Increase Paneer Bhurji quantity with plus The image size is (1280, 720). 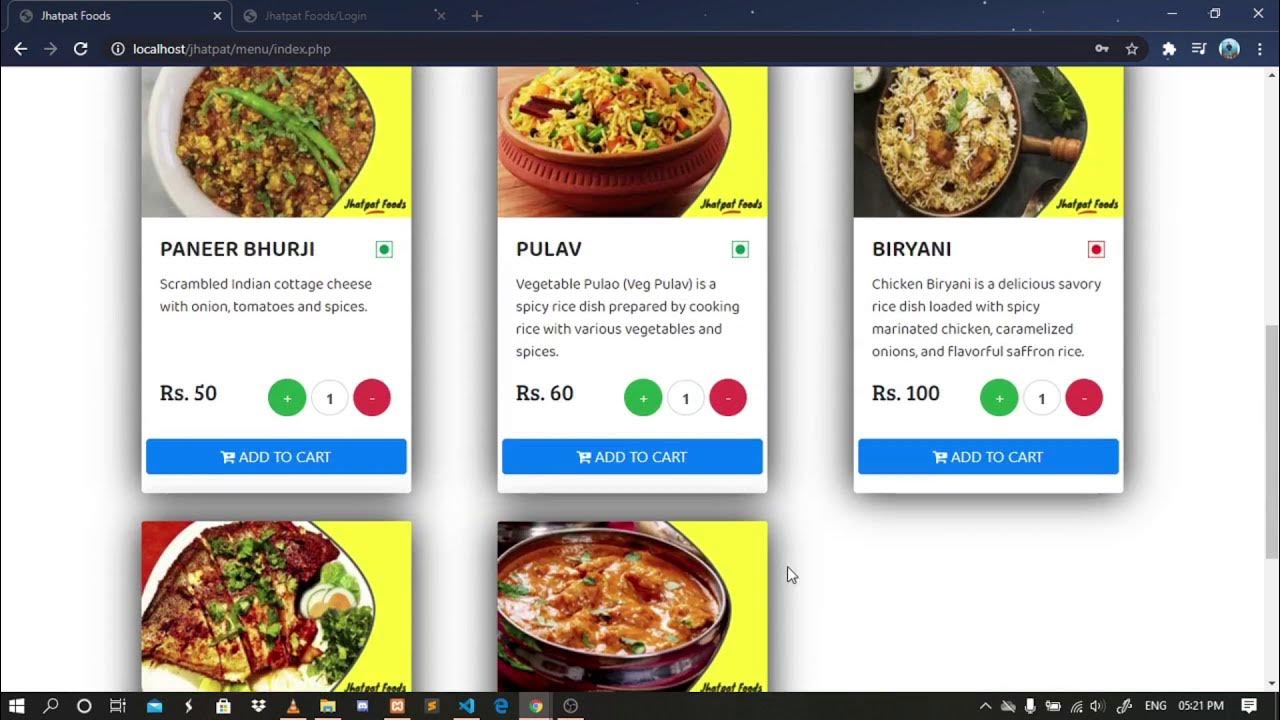click(x=287, y=398)
